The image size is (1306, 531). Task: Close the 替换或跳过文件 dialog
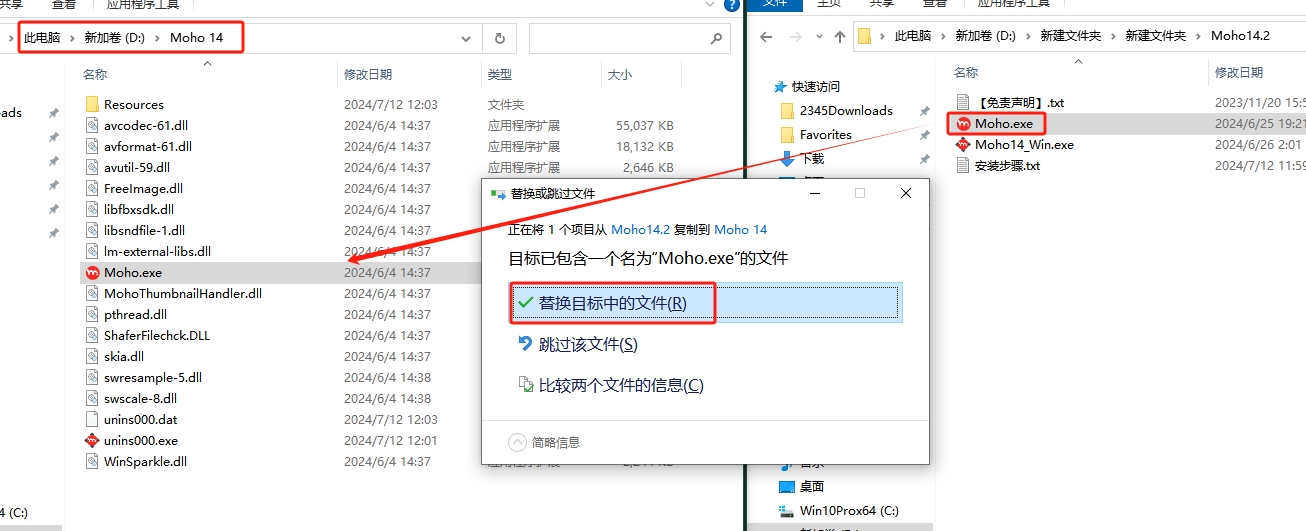pos(906,193)
